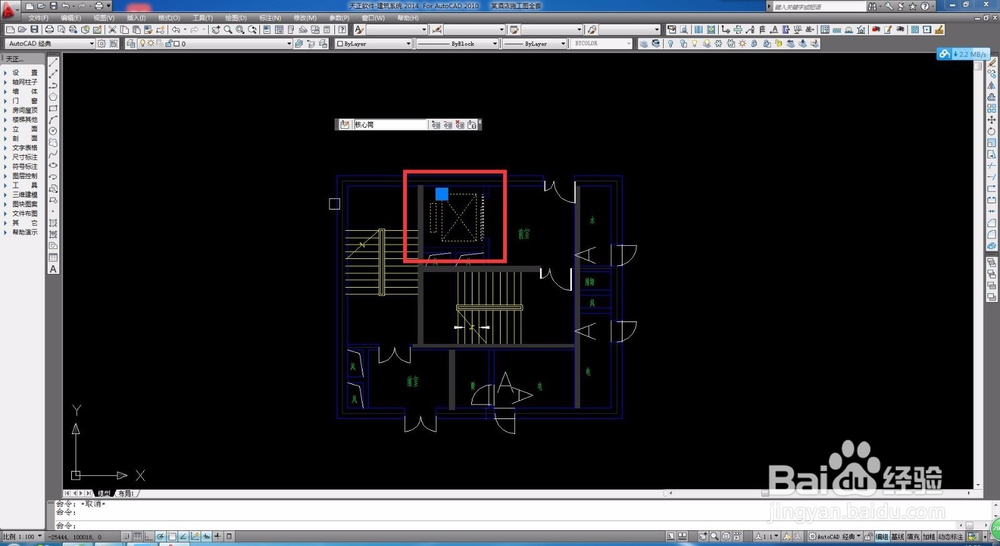Open the ByLayer lineweight dropdown
The width and height of the screenshot is (1000, 546).
[x=534, y=44]
